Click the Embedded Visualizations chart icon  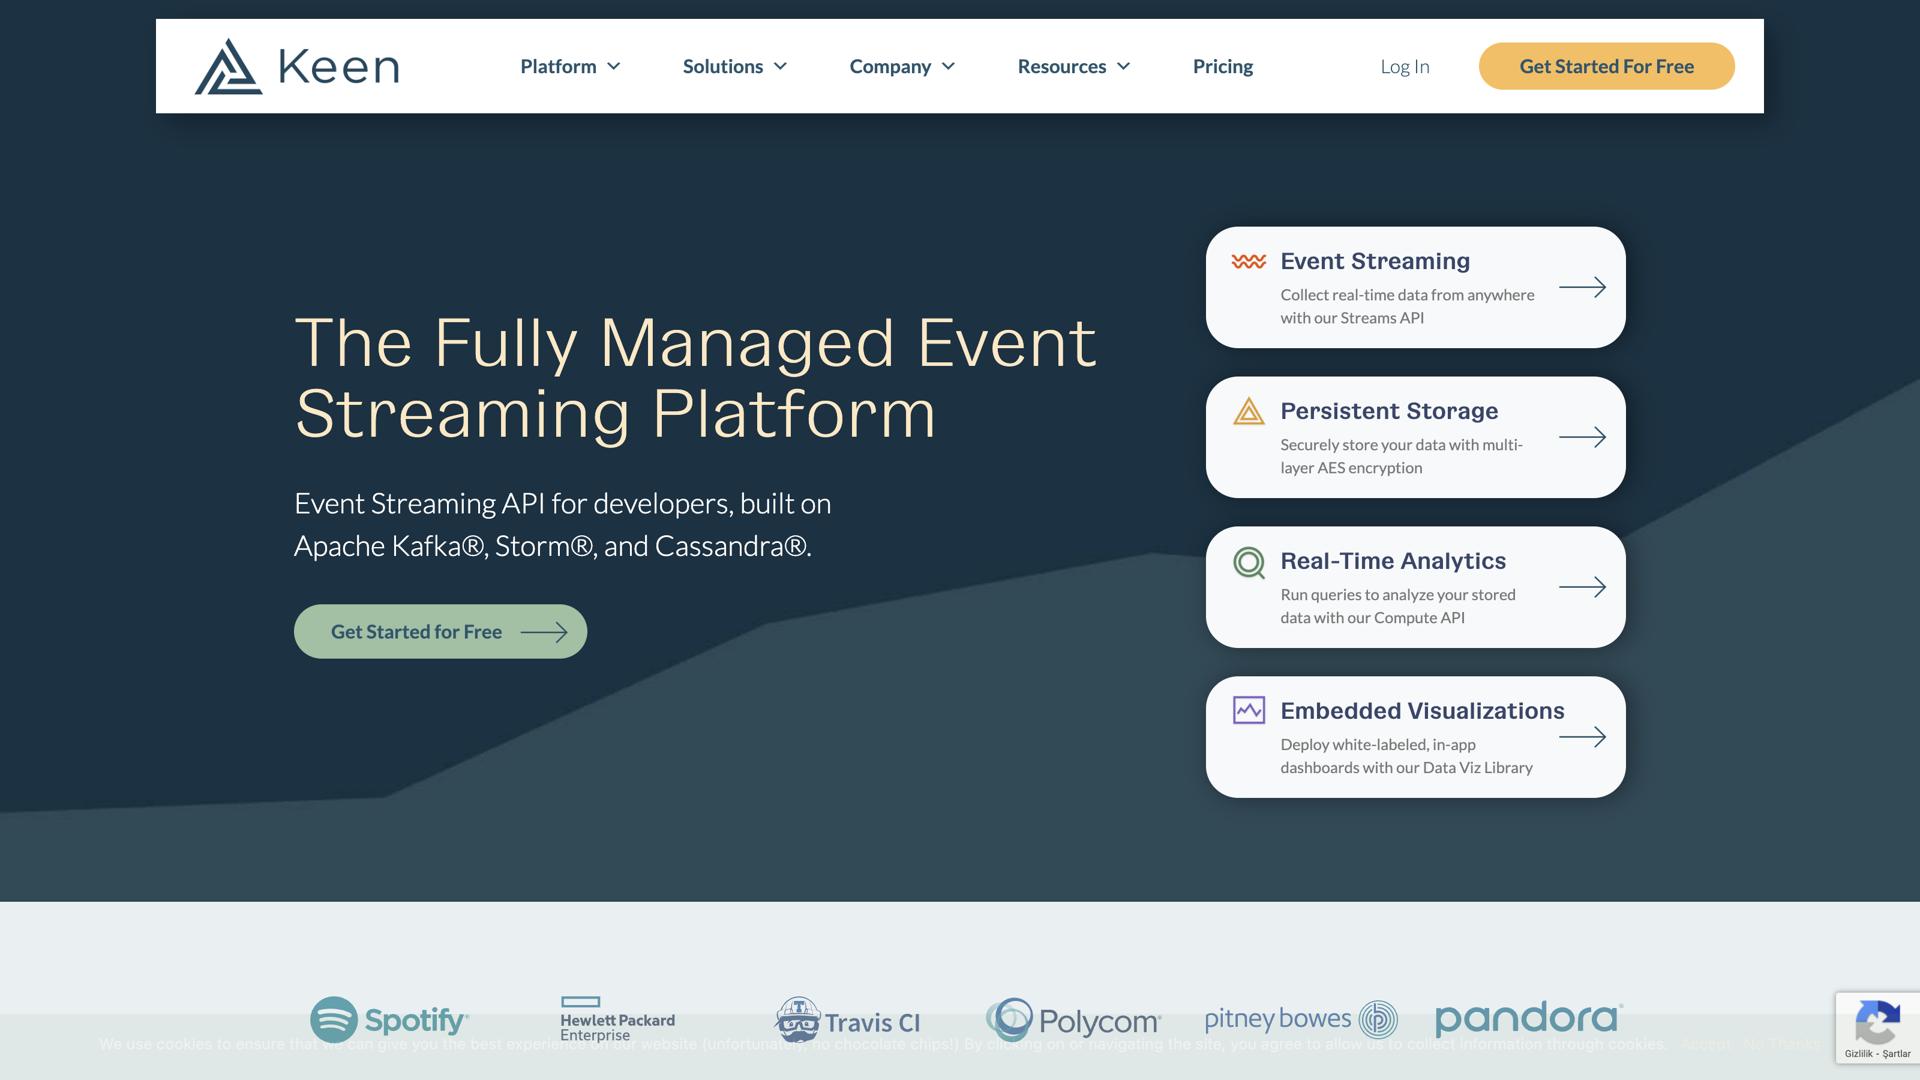[1248, 711]
